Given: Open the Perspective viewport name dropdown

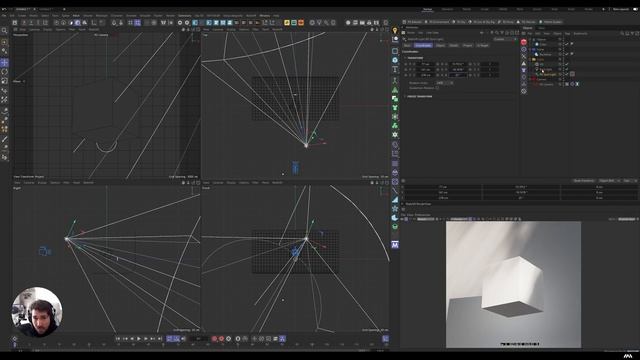Looking at the screenshot, I should pyautogui.click(x=20, y=35).
